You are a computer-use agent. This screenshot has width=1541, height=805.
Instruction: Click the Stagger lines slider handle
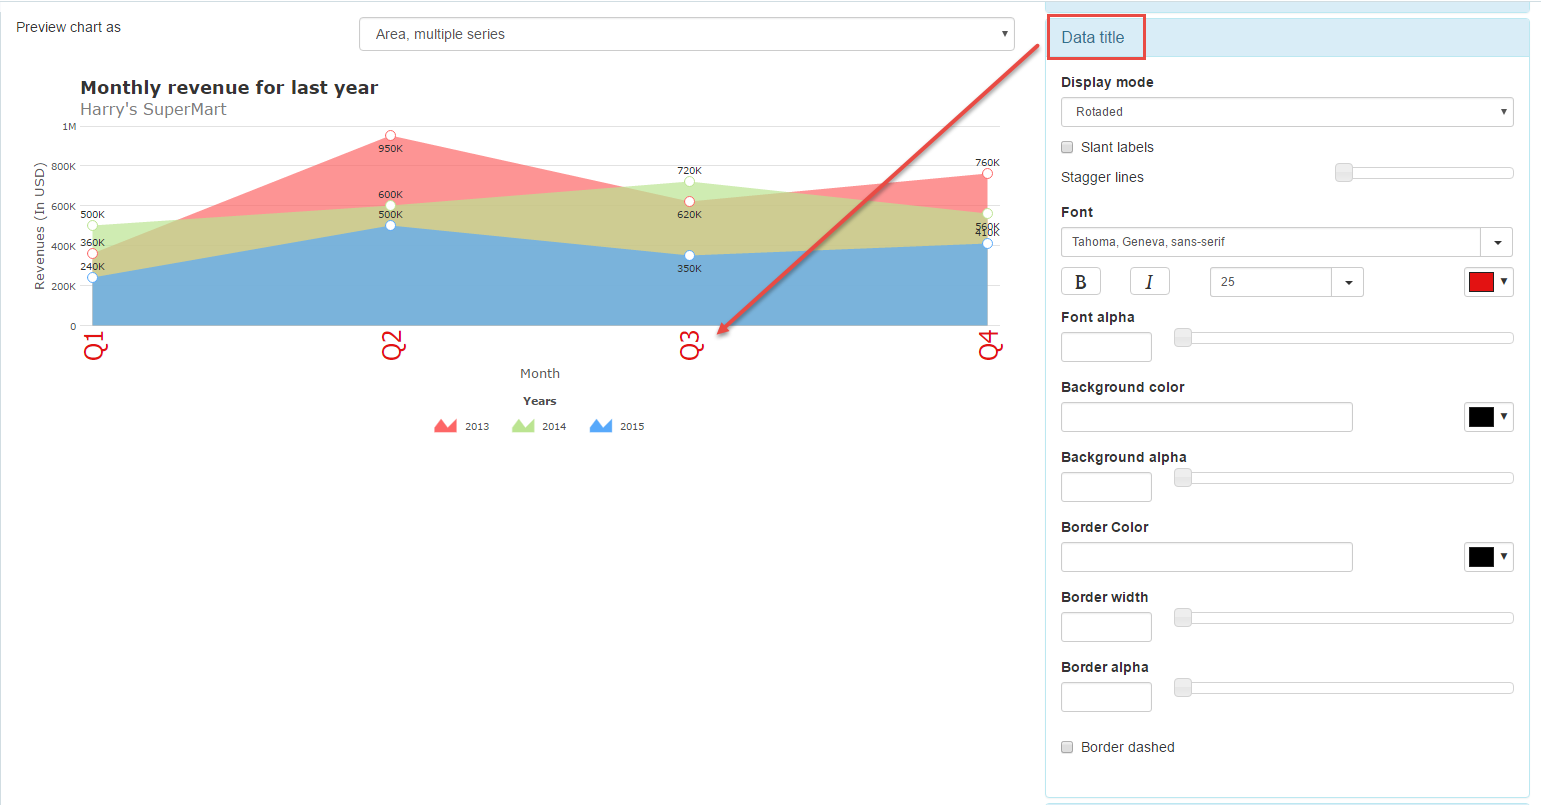1344,173
